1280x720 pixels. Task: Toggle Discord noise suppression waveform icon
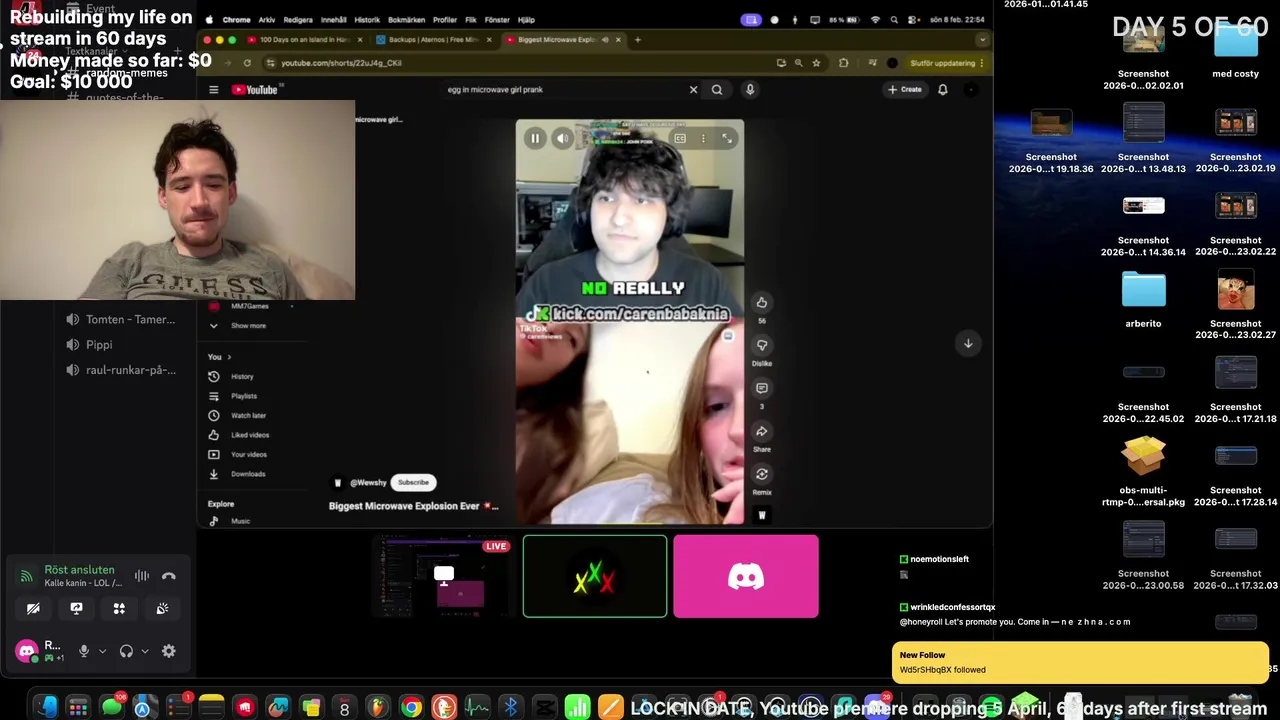(x=142, y=576)
